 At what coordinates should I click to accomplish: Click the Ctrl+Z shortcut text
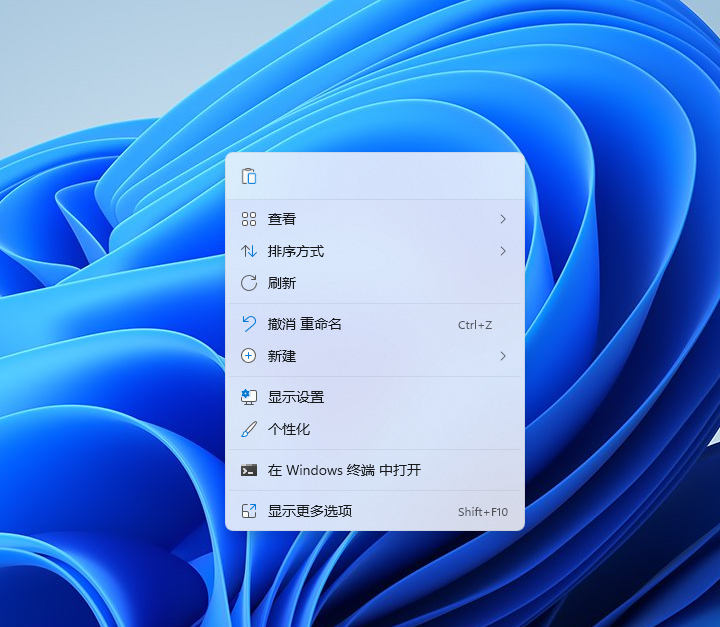tap(475, 325)
